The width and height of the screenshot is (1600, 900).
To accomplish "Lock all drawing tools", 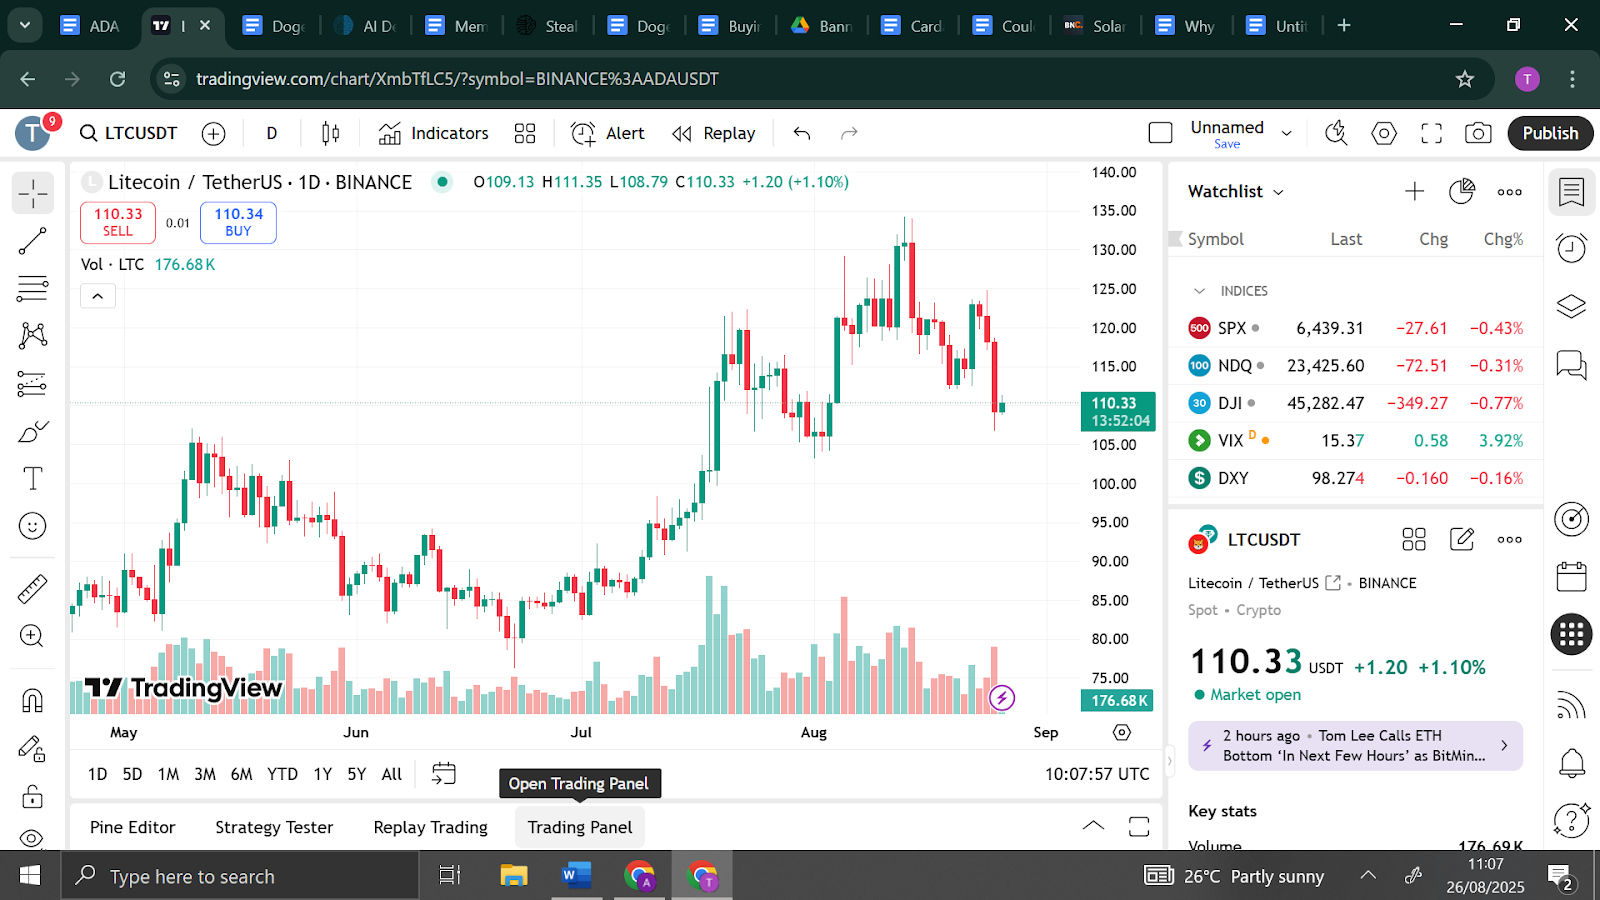I will click(33, 796).
